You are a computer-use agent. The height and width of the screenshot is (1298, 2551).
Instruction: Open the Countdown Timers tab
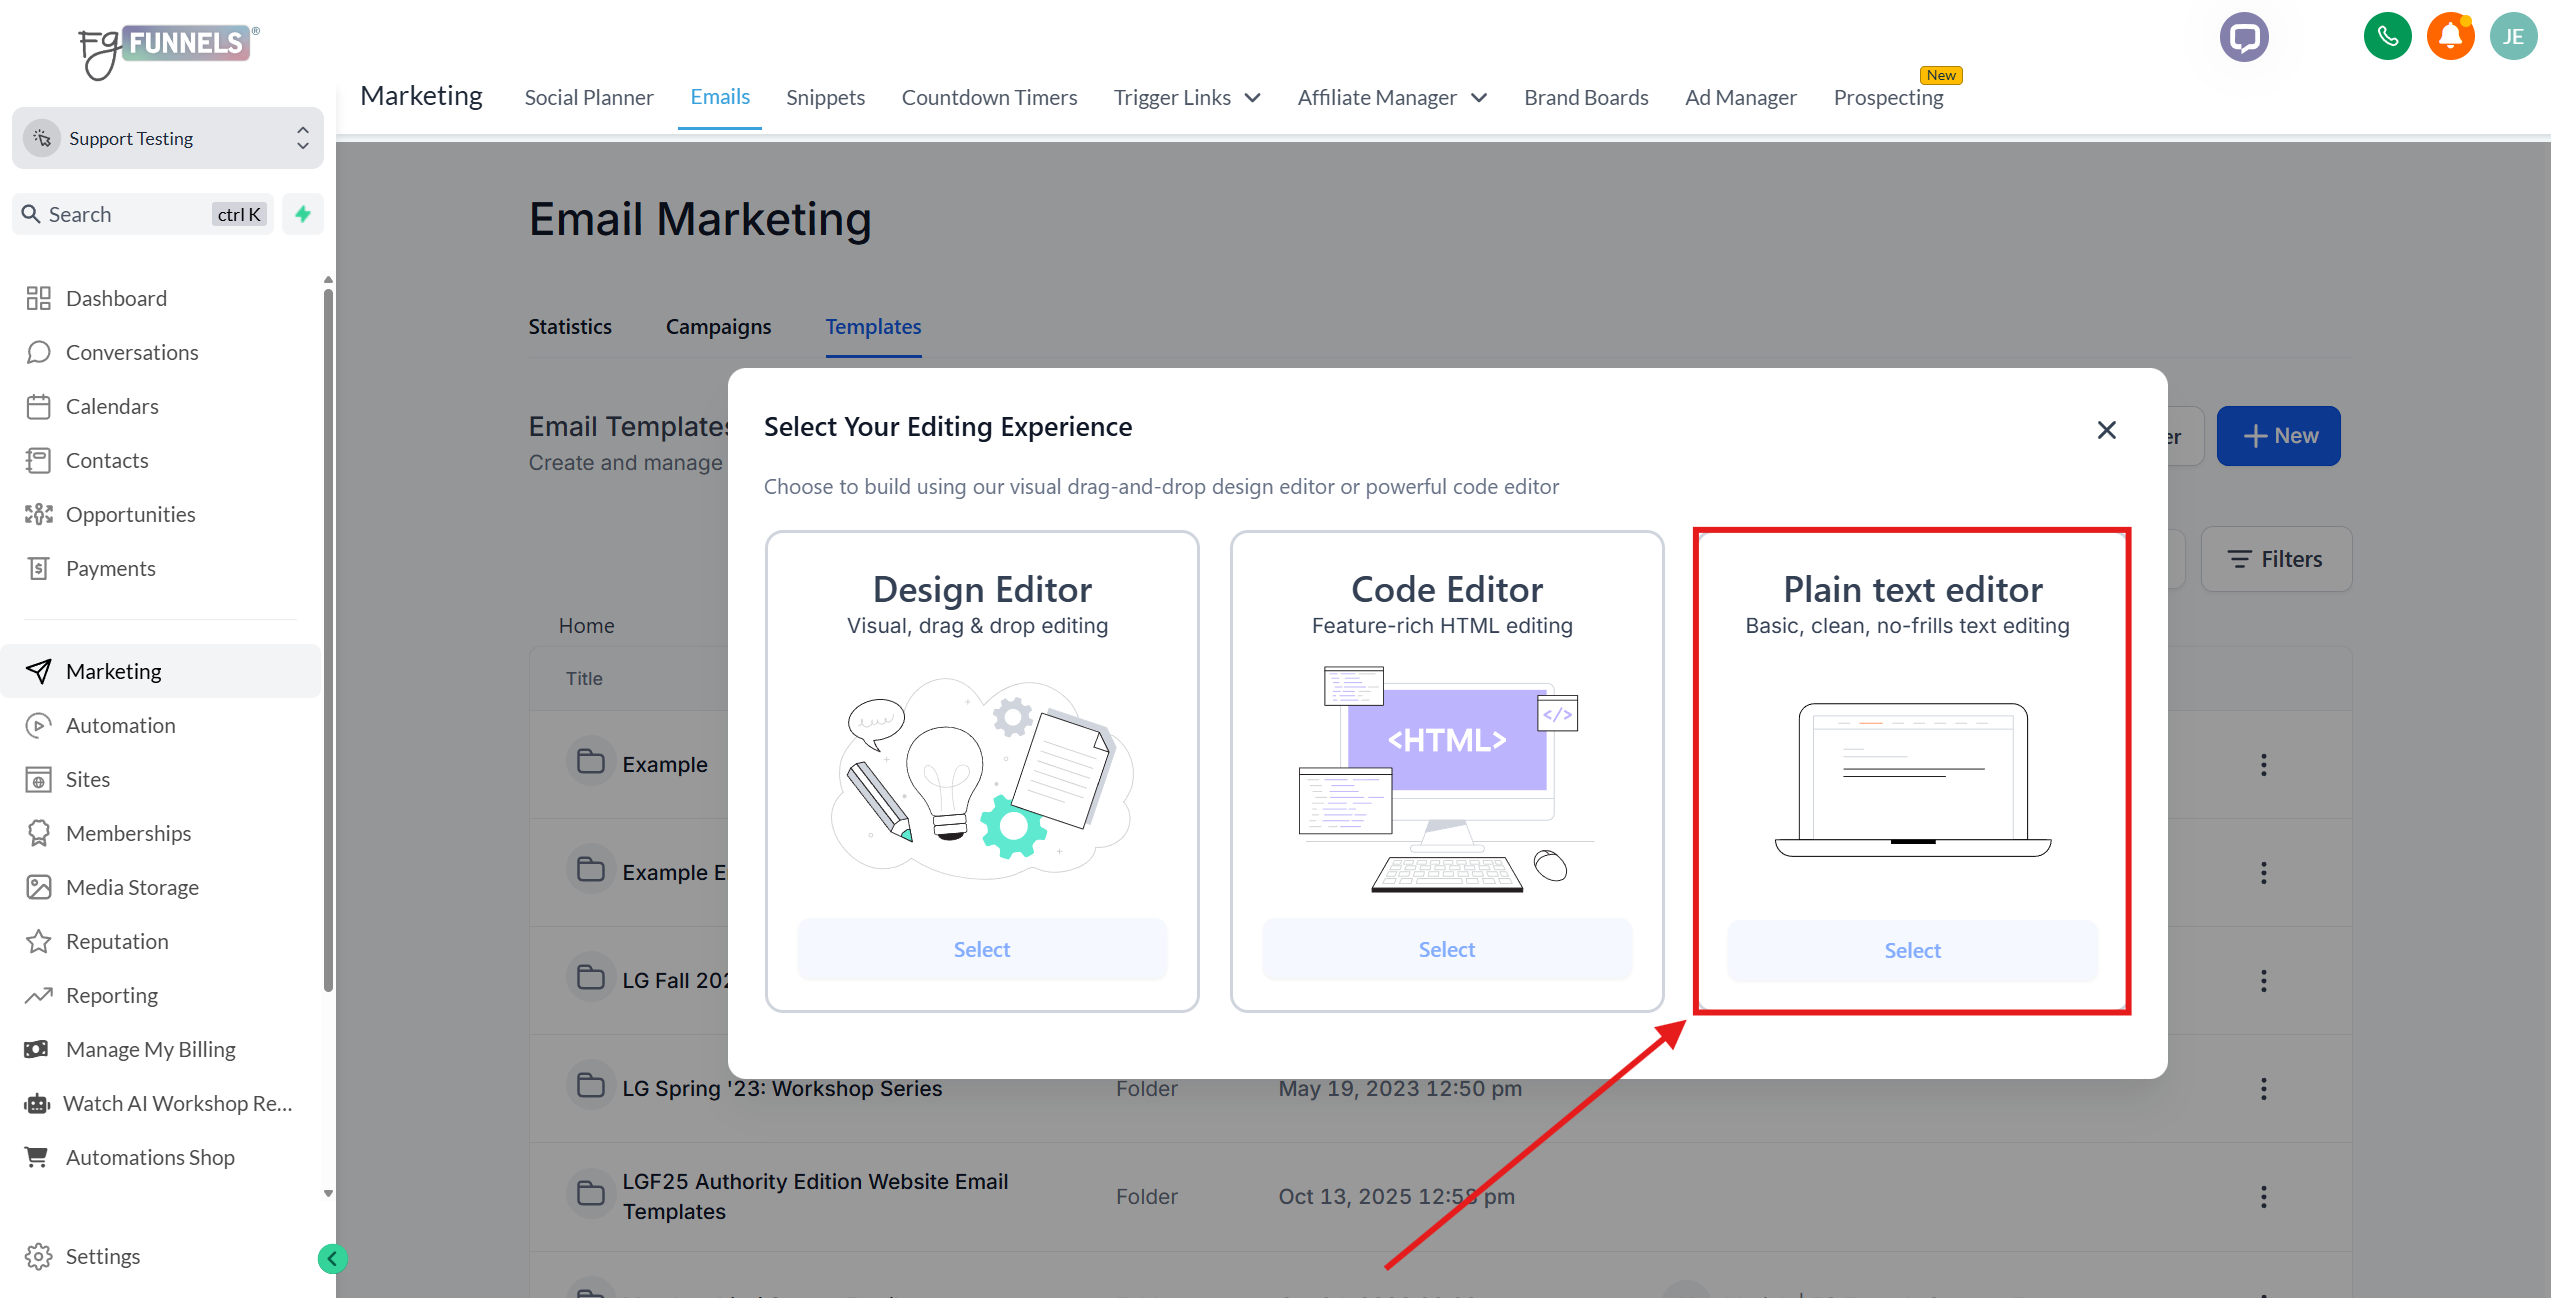pyautogui.click(x=989, y=97)
